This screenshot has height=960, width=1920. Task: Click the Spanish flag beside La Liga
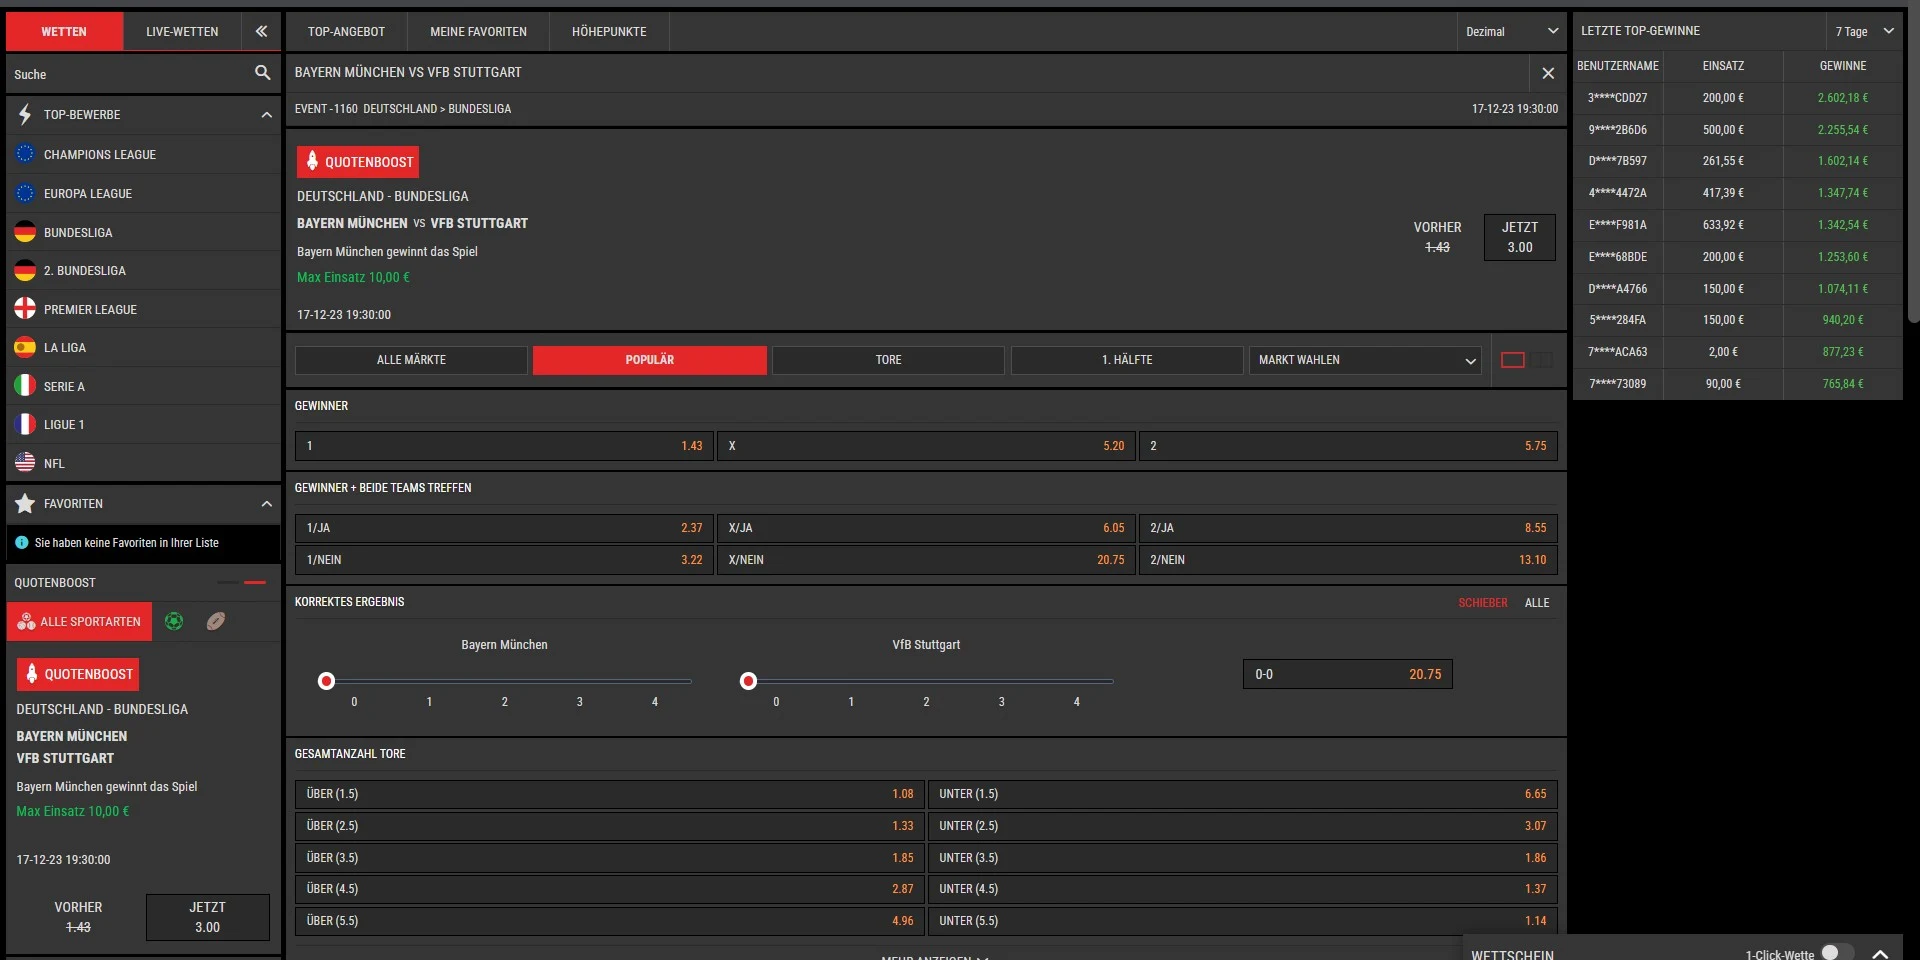25,347
